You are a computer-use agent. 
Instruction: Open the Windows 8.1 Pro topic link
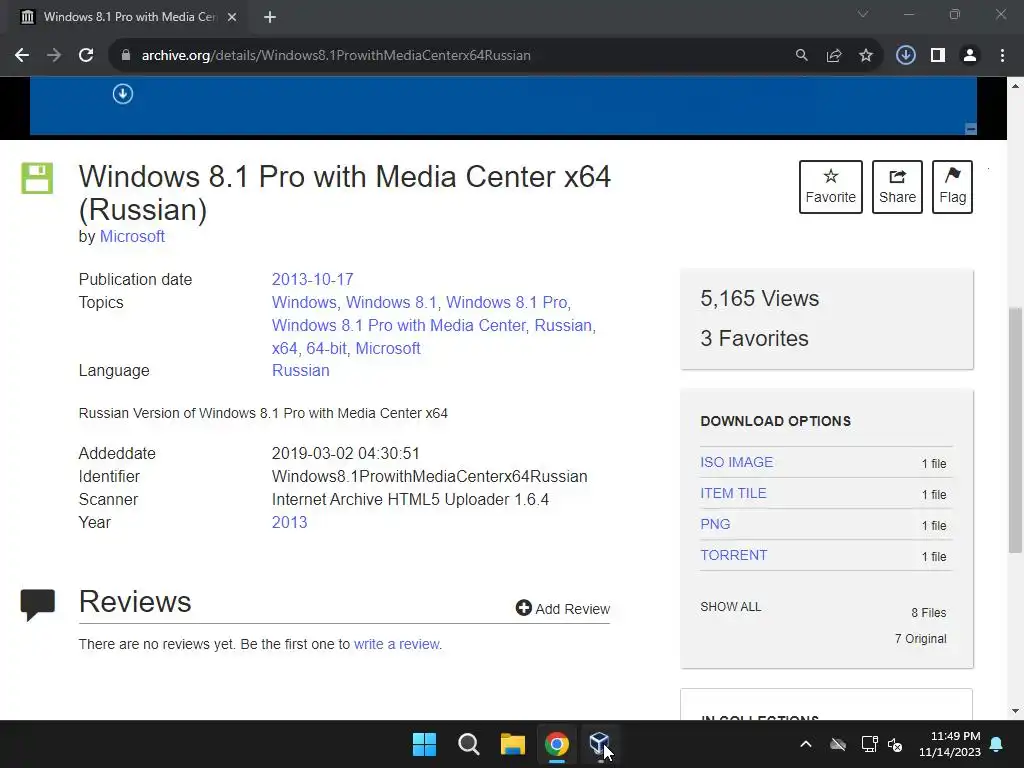click(x=506, y=302)
